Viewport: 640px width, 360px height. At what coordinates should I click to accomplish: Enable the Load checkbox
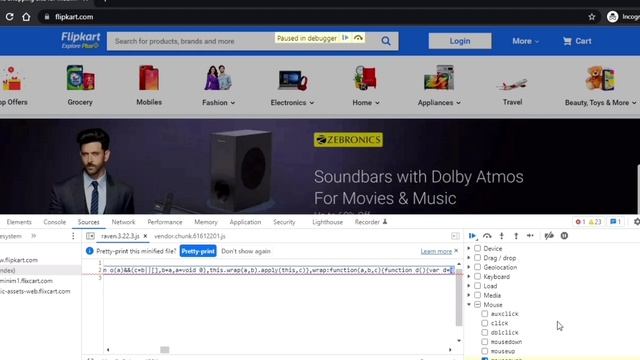[x=477, y=286]
